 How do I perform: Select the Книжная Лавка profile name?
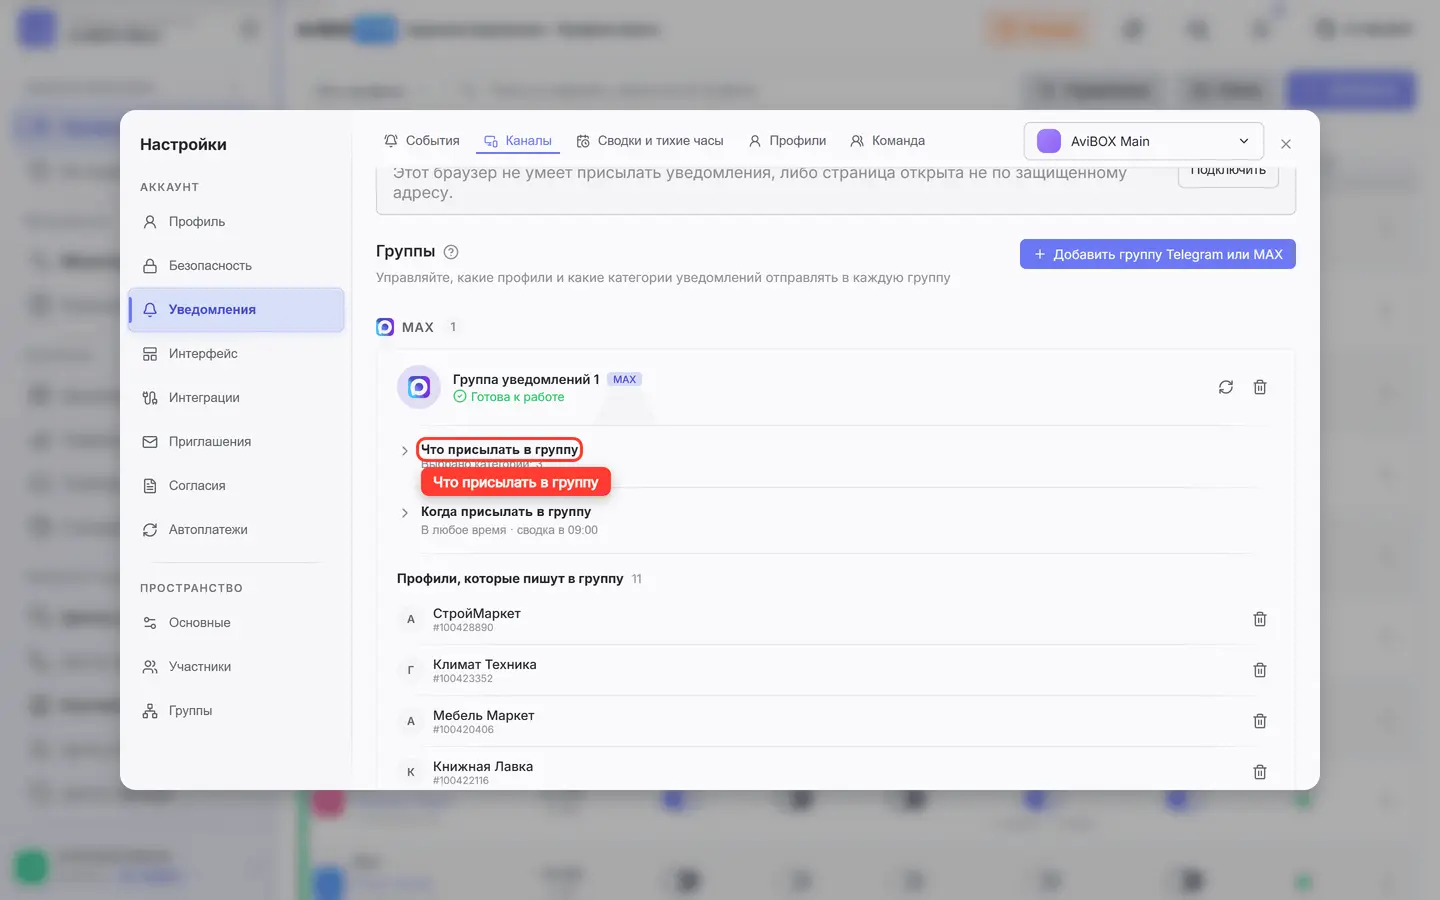pyautogui.click(x=483, y=766)
